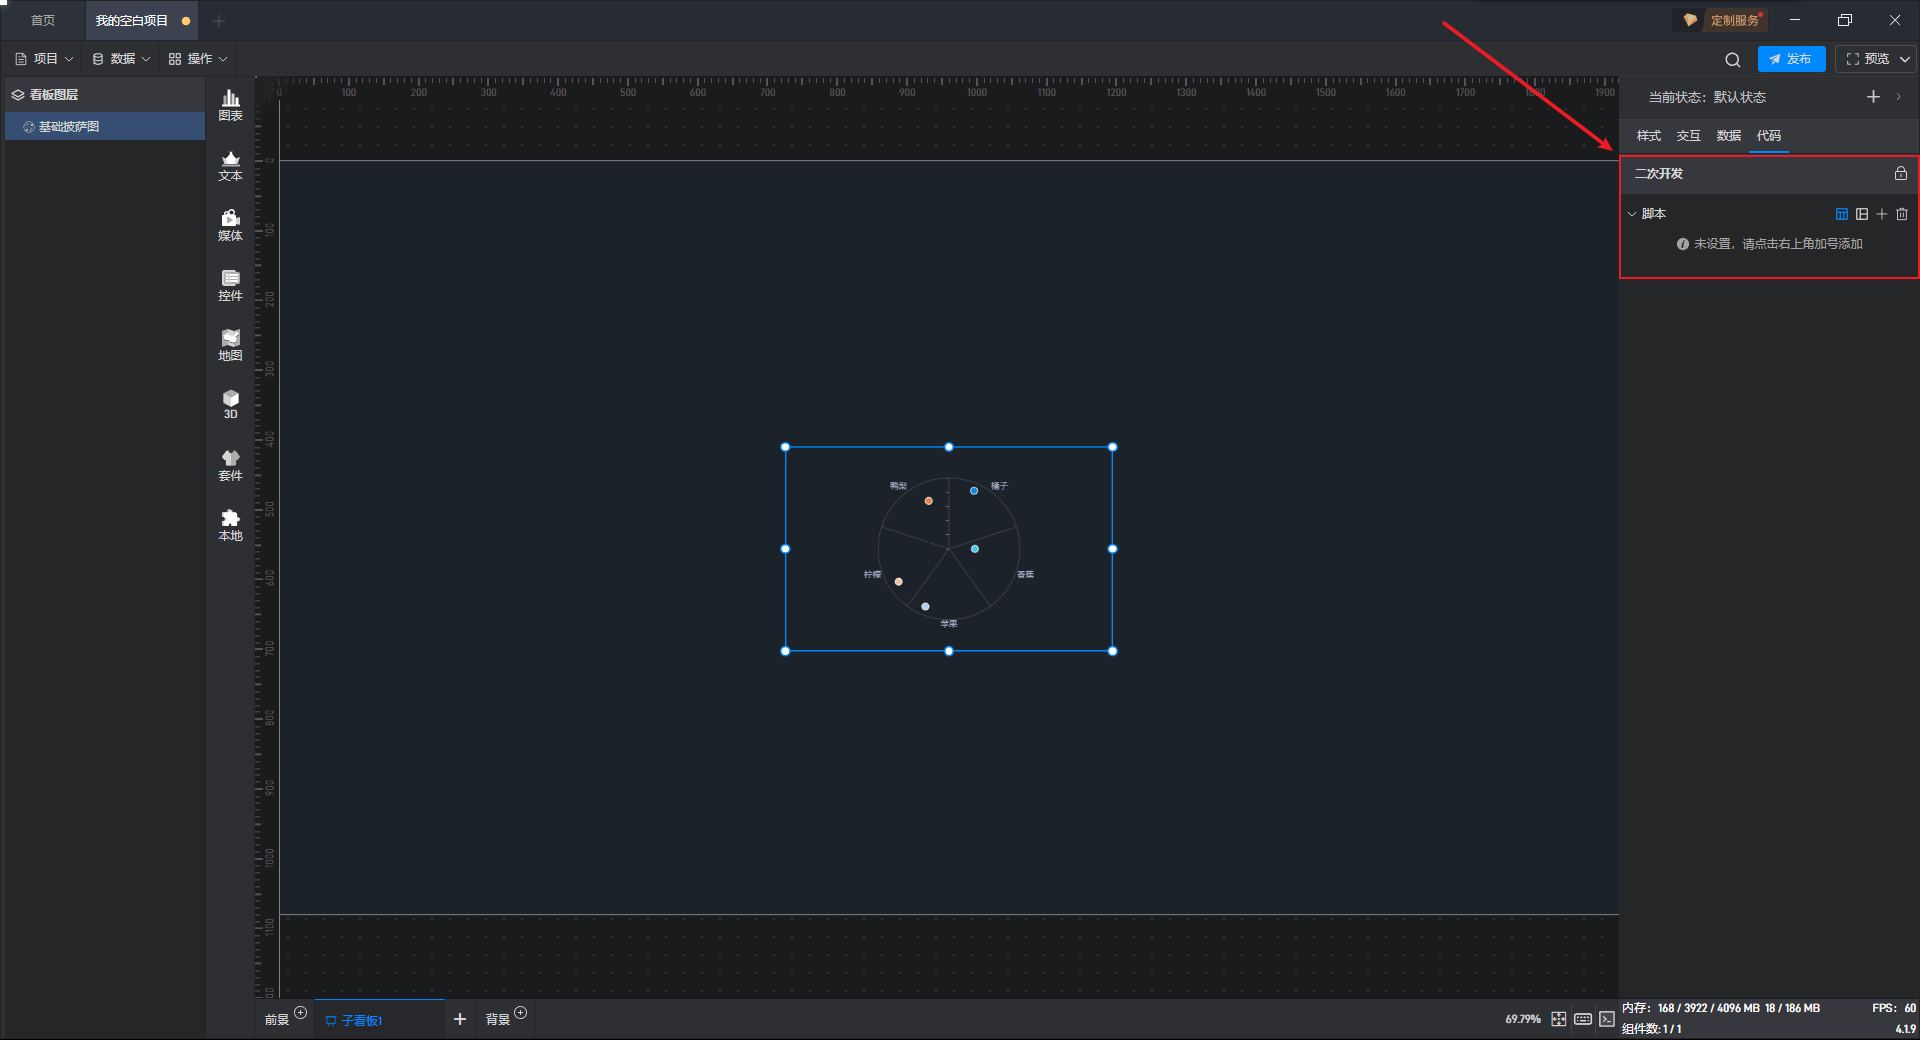Click the 发布 publish button
The height and width of the screenshot is (1040, 1920).
click(1791, 59)
